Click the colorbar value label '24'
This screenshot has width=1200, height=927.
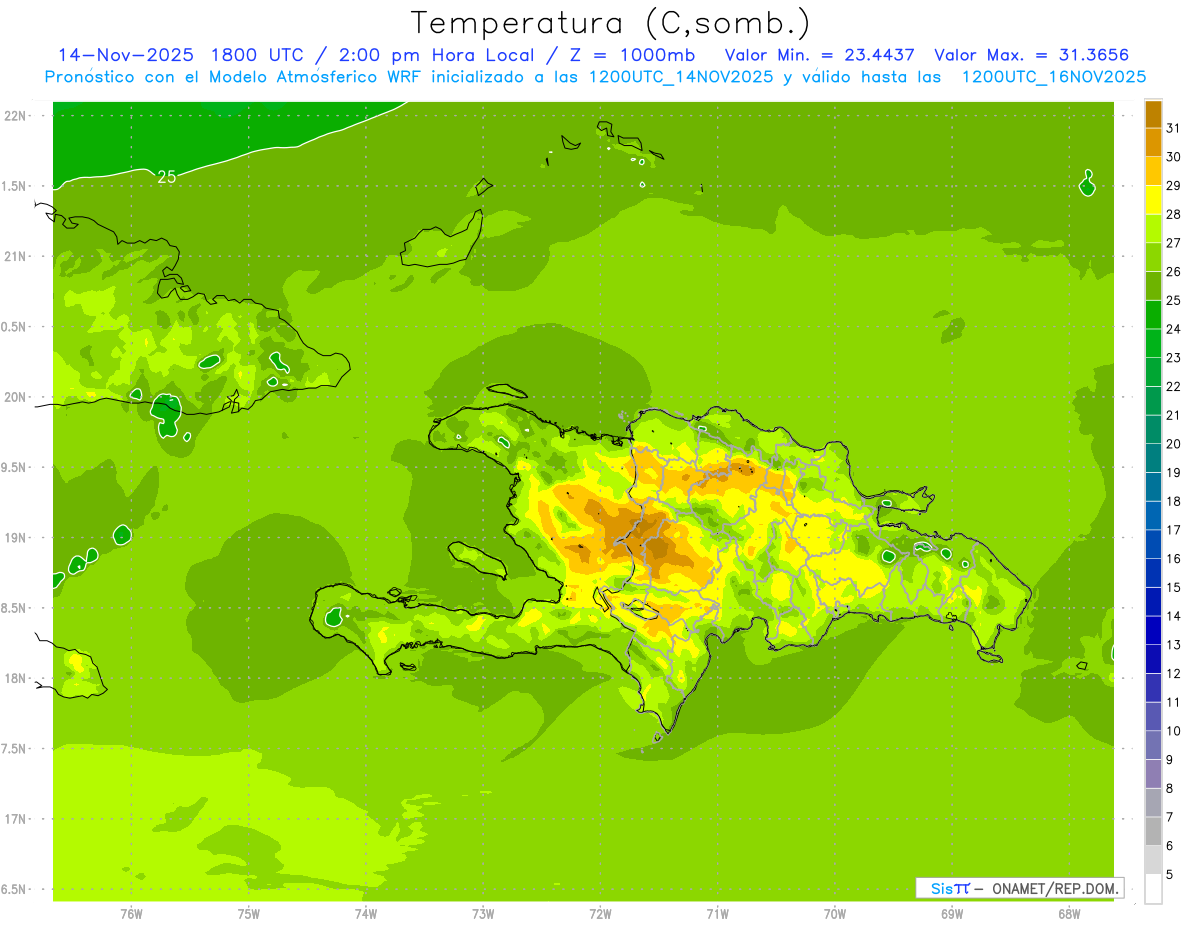[x=1174, y=329]
